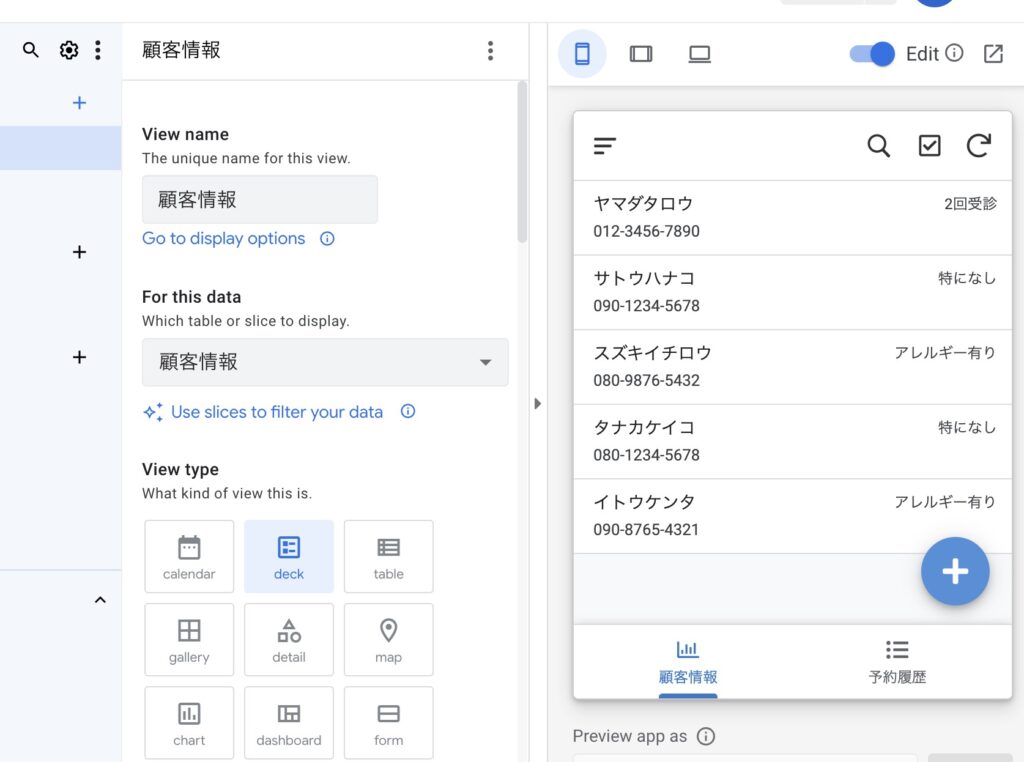Open hamburger menu in app preview
This screenshot has height=762, width=1024.
pyautogui.click(x=605, y=146)
